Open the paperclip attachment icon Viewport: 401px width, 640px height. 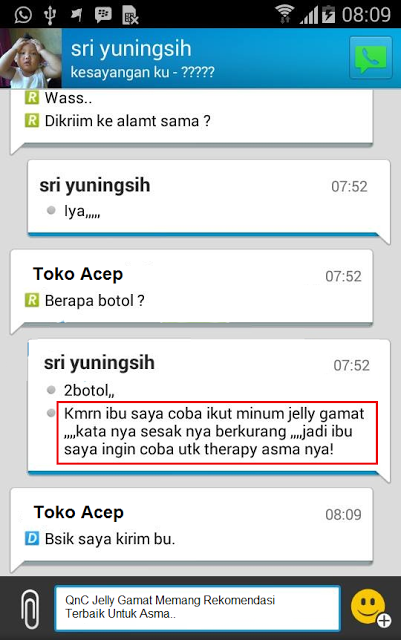click(30, 609)
